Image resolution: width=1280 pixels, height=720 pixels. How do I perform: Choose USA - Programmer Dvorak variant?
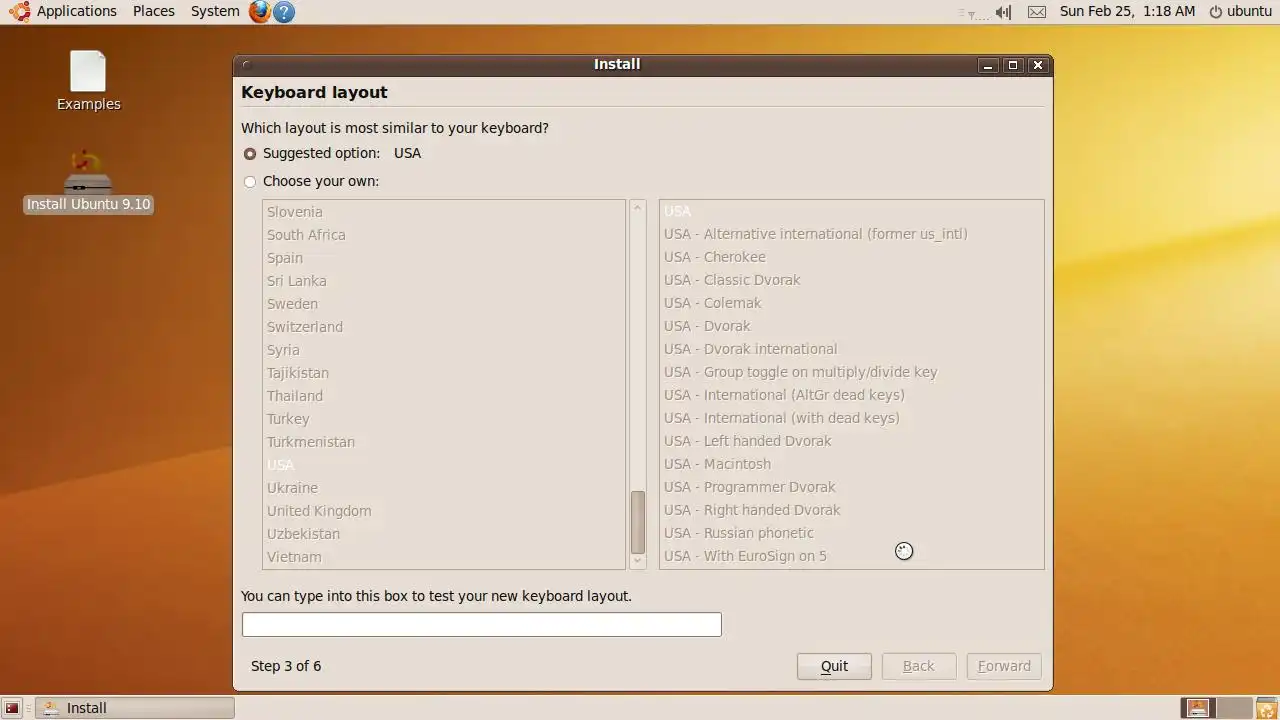point(852,487)
